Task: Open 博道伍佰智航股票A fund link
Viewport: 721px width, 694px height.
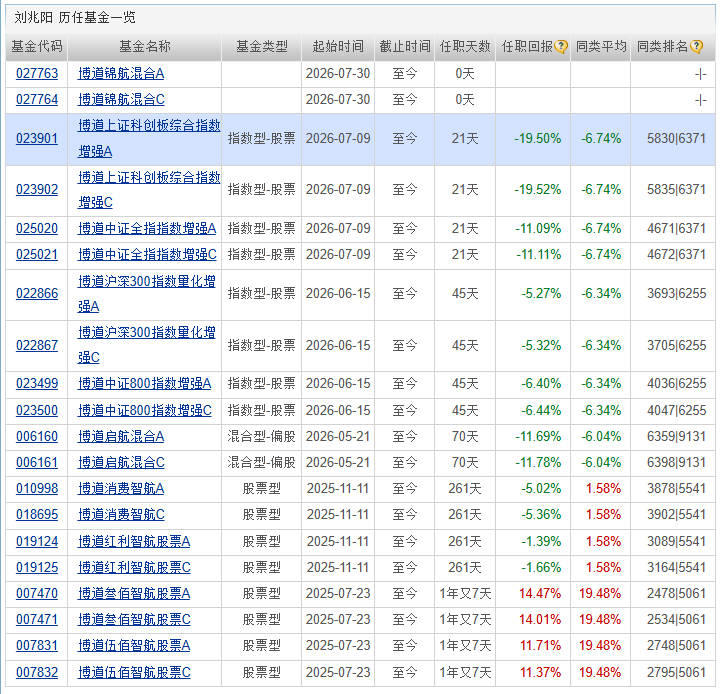Action: coord(134,646)
